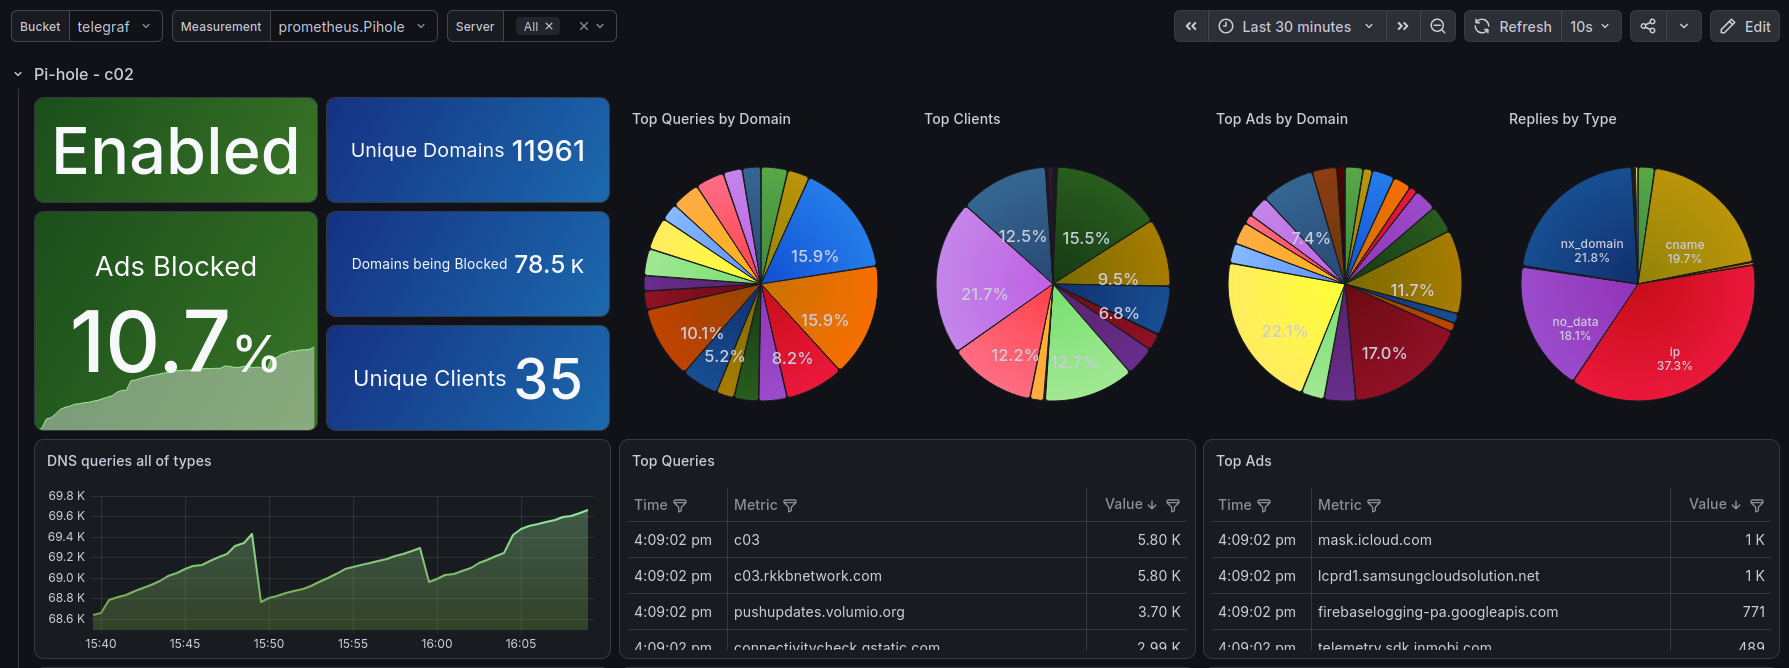Click the Refresh button
The height and width of the screenshot is (668, 1789).
(1513, 27)
